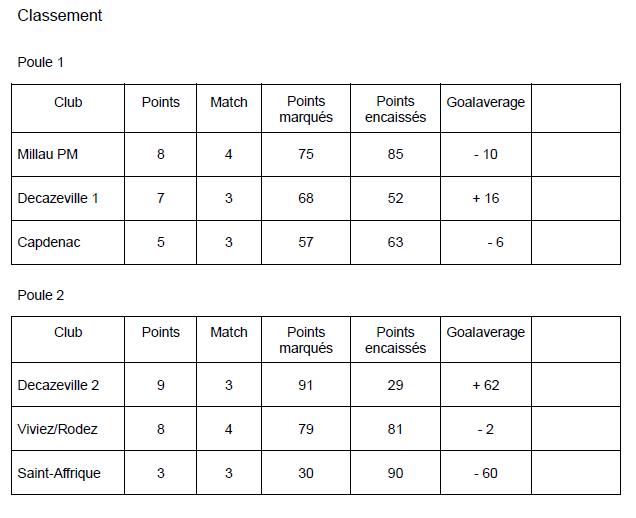Select the Saint-Affrique club cell
The height and width of the screenshot is (518, 636).
(59, 473)
